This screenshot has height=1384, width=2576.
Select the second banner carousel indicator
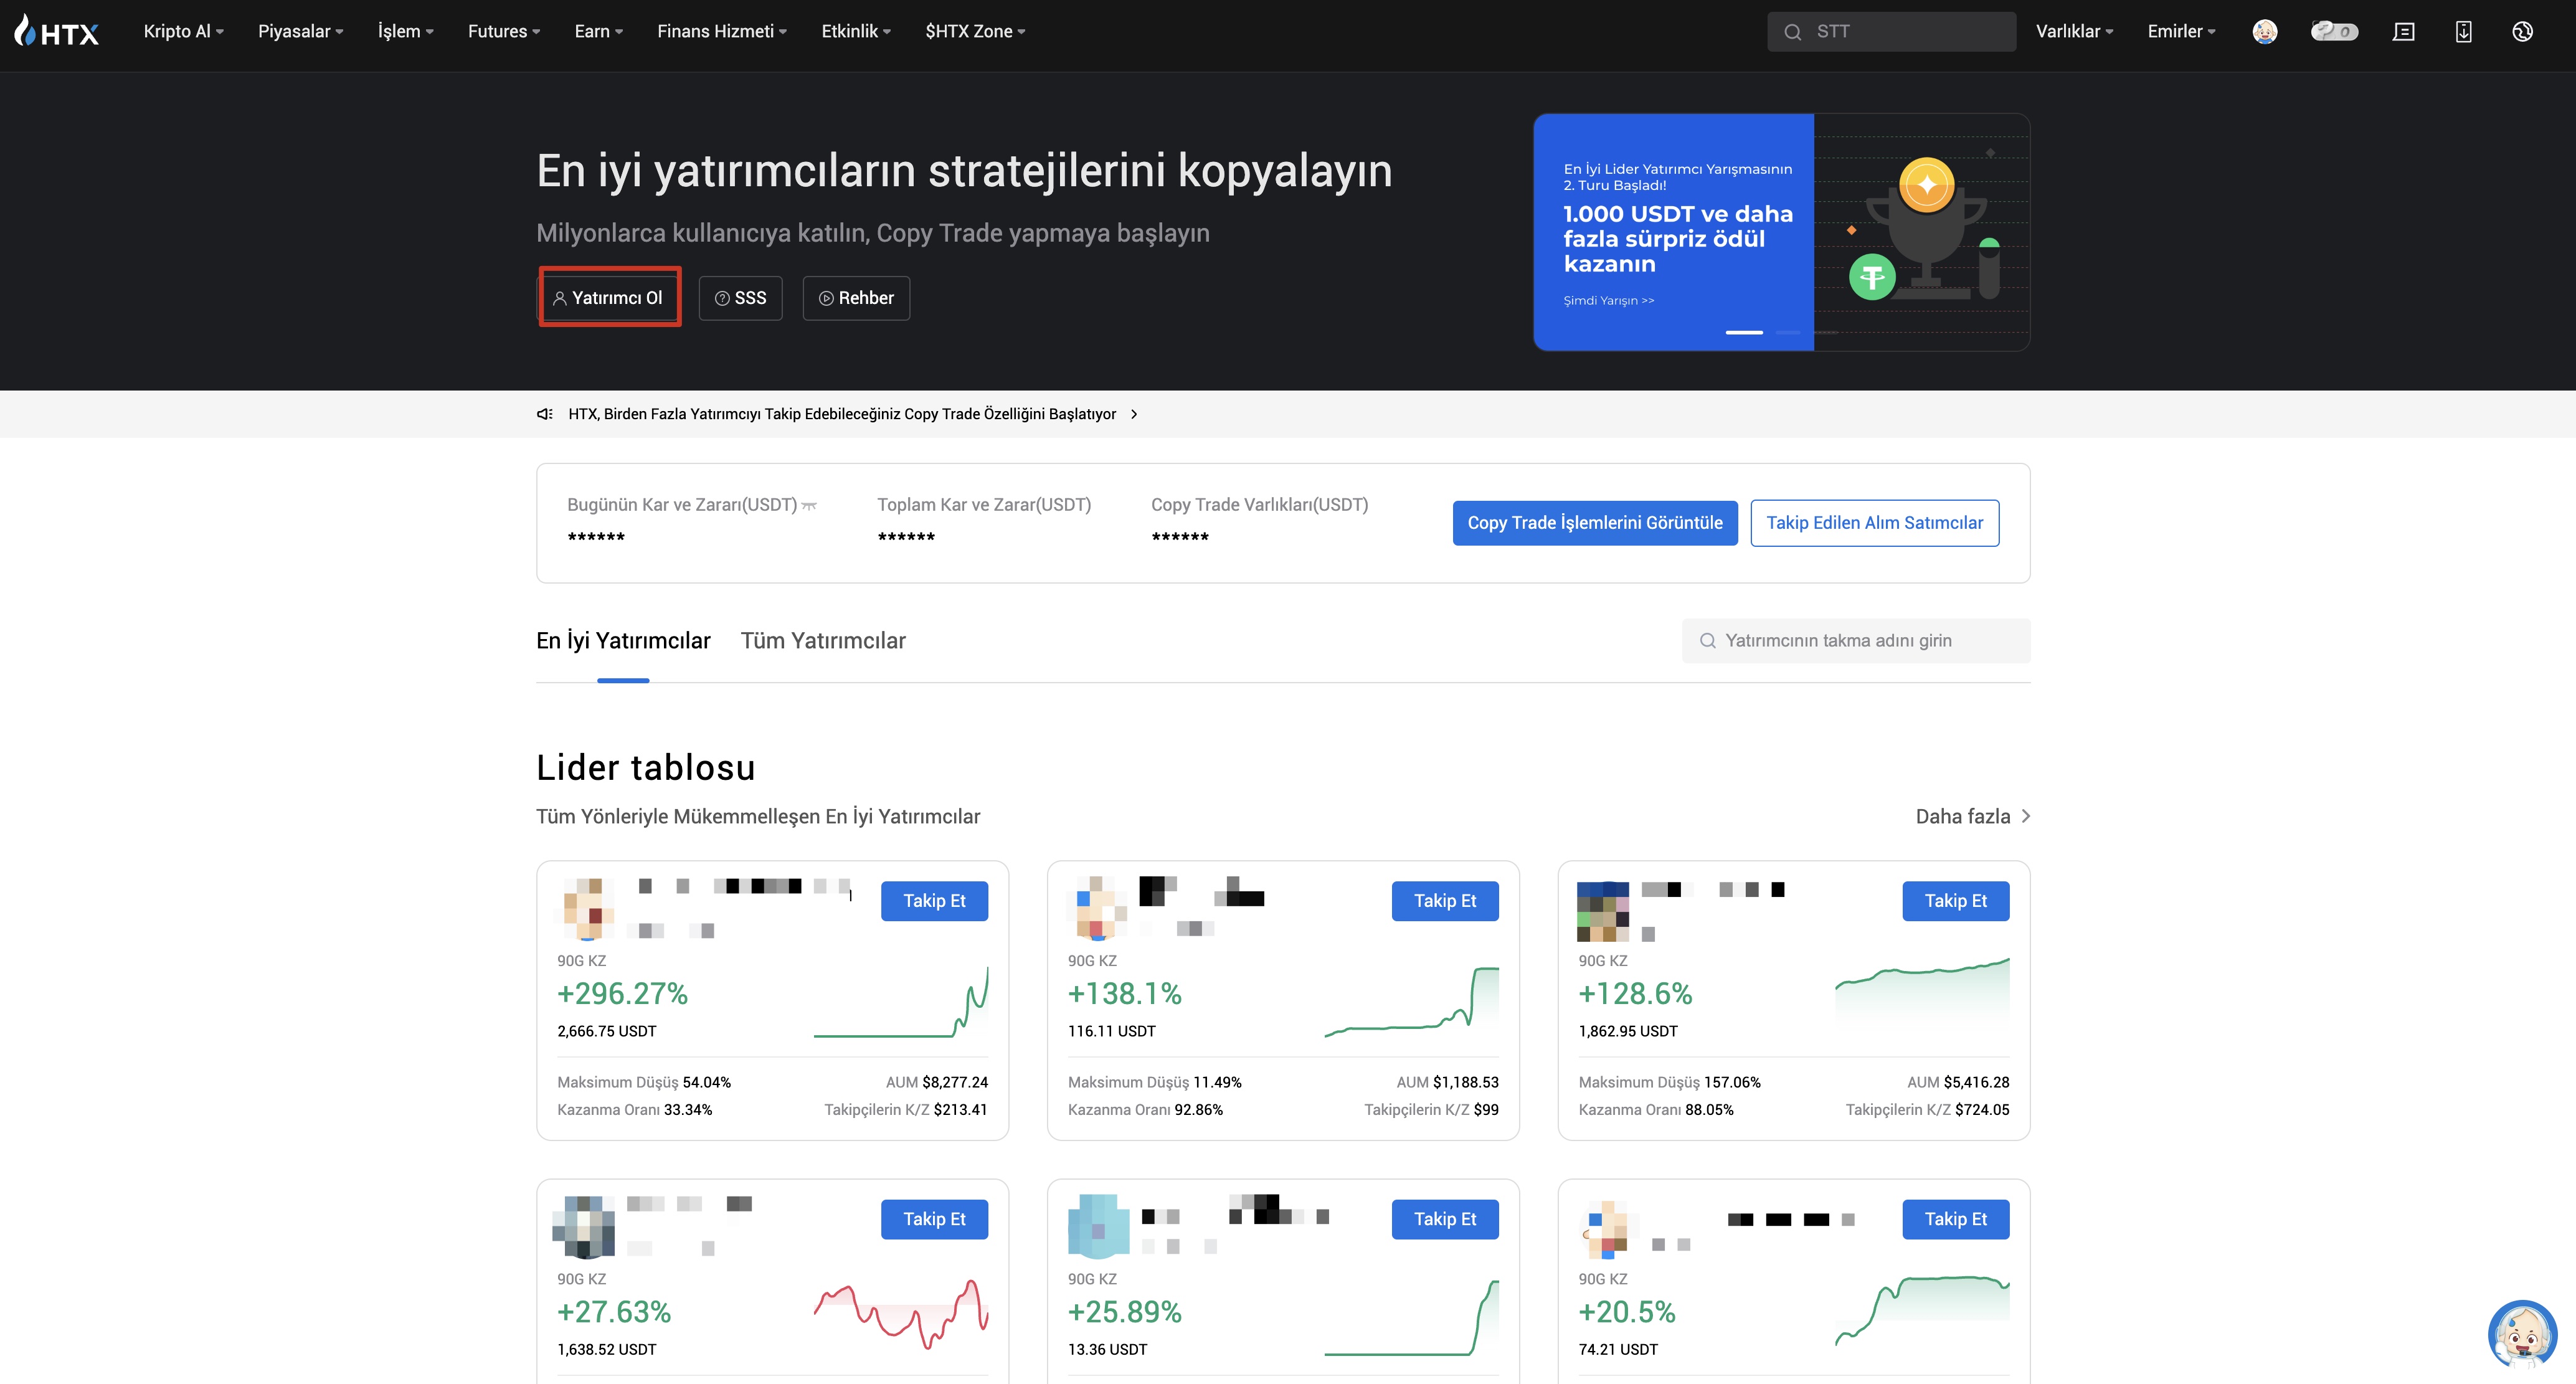pos(1788,332)
